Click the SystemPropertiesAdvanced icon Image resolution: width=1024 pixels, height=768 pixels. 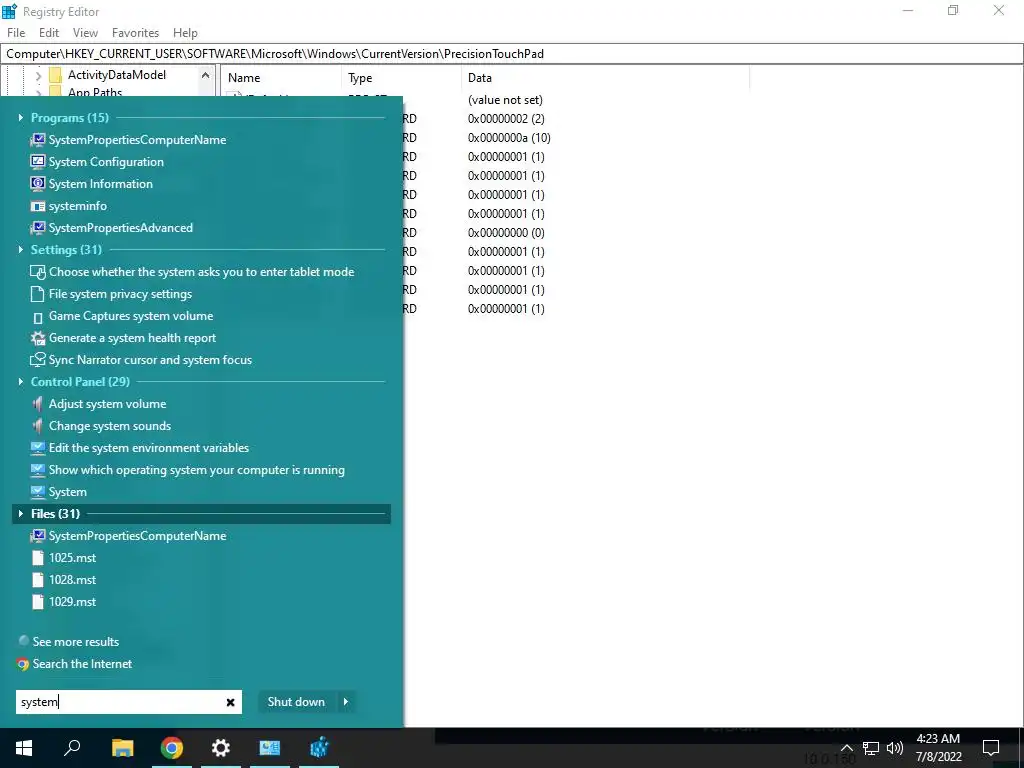point(38,228)
